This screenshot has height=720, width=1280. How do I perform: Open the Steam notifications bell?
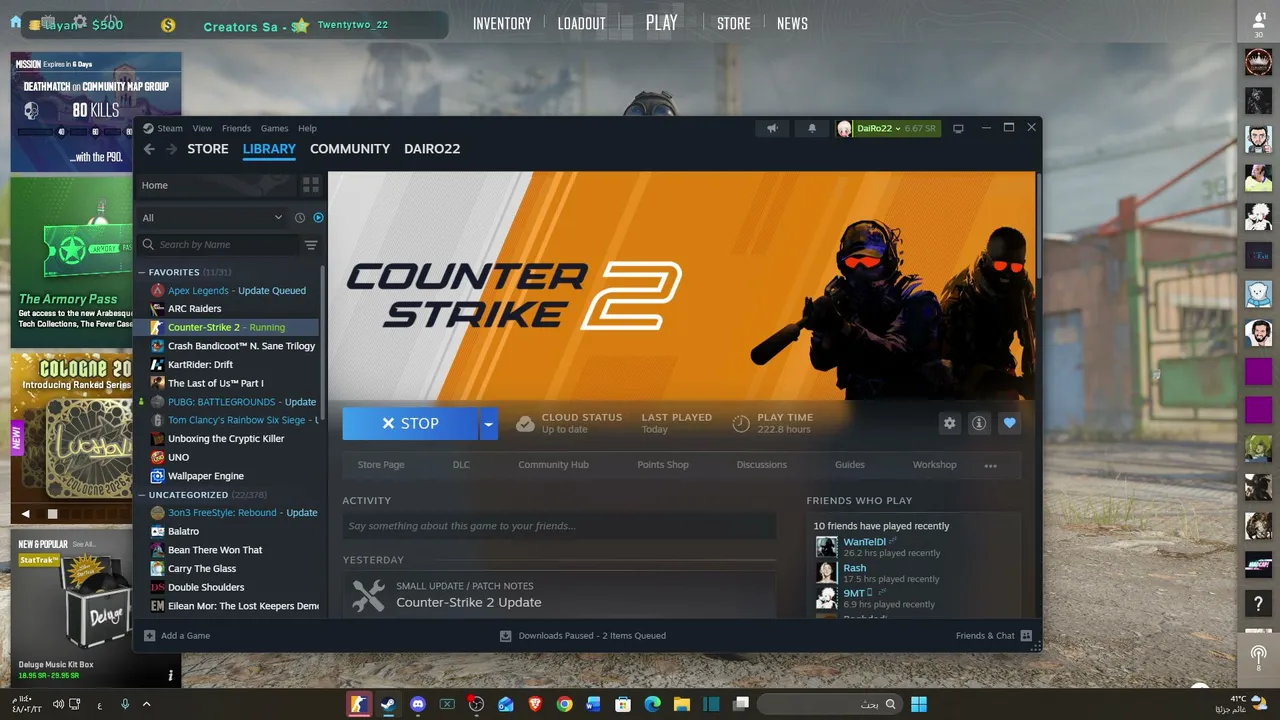[x=812, y=128]
